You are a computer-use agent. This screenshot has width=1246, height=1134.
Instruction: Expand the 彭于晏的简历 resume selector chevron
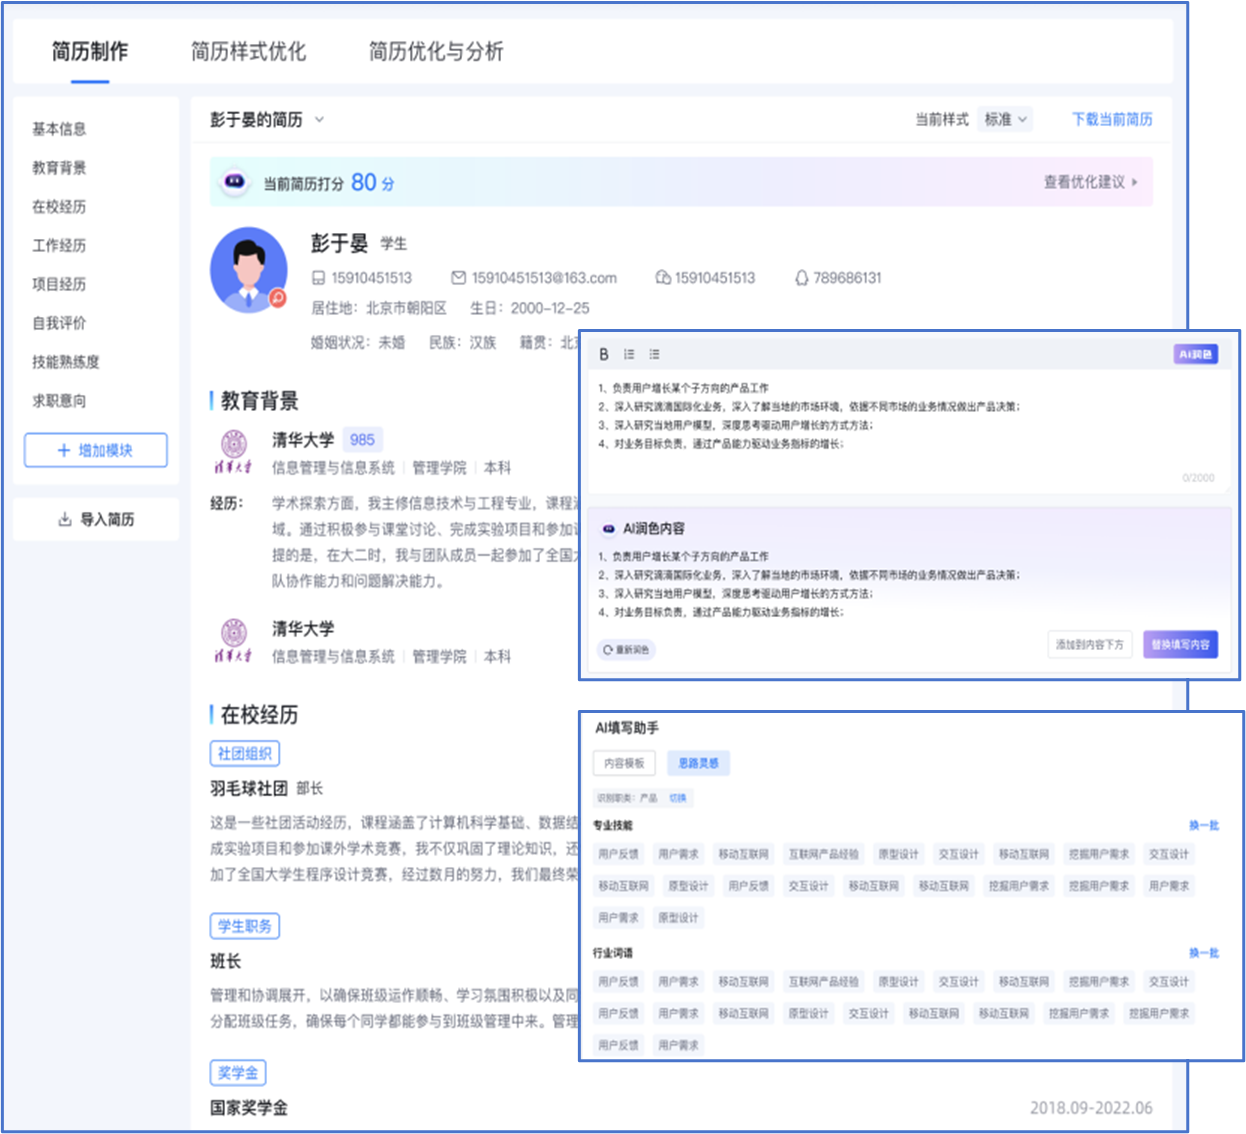(319, 119)
